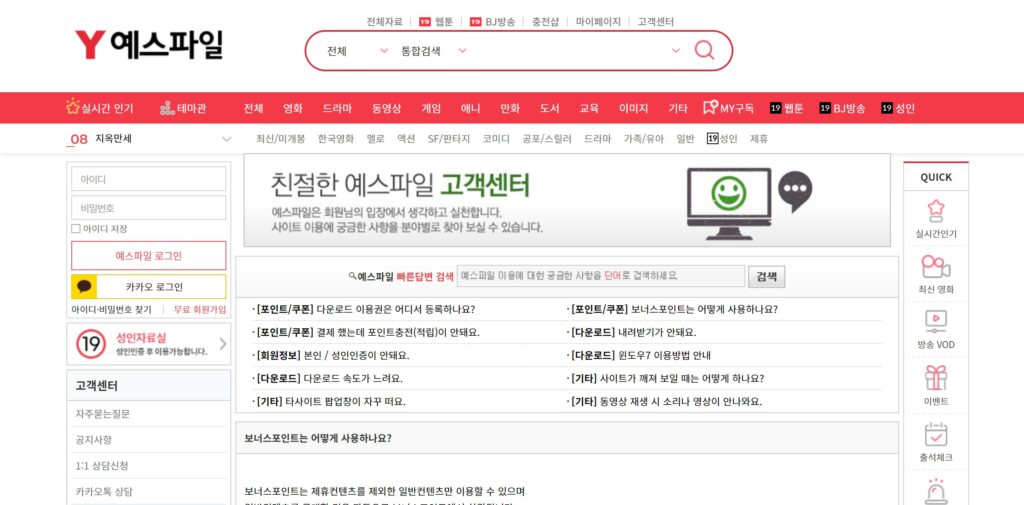Focus the 아이디 input field
The width and height of the screenshot is (1024, 505).
pyautogui.click(x=149, y=178)
